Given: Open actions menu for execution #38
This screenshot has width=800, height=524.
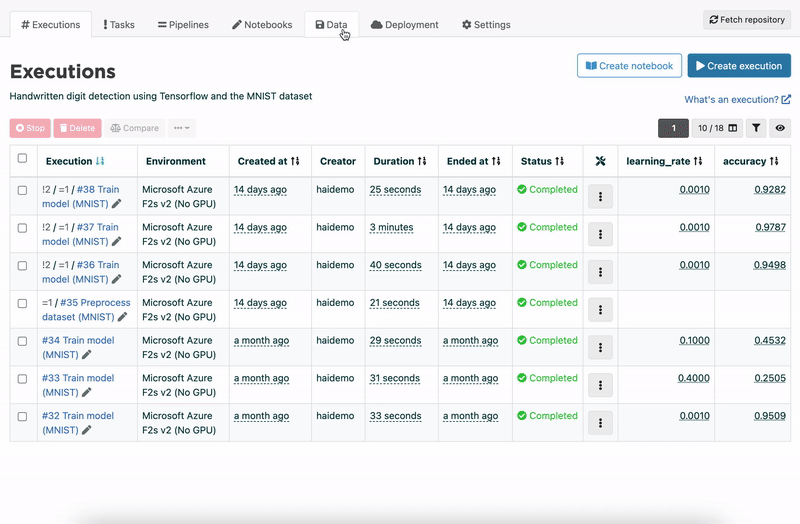Looking at the screenshot, I should pyautogui.click(x=601, y=196).
